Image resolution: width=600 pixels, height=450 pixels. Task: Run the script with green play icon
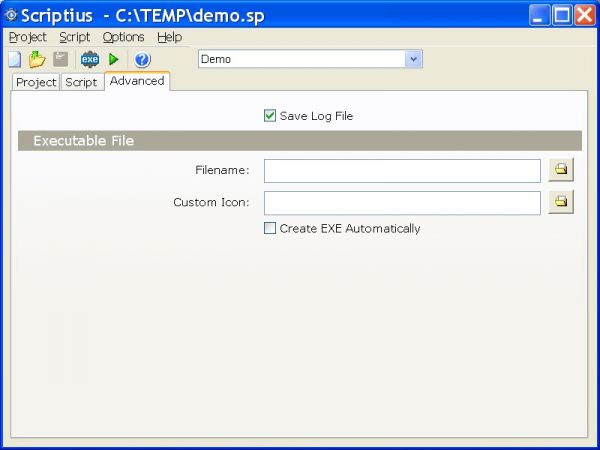click(114, 59)
